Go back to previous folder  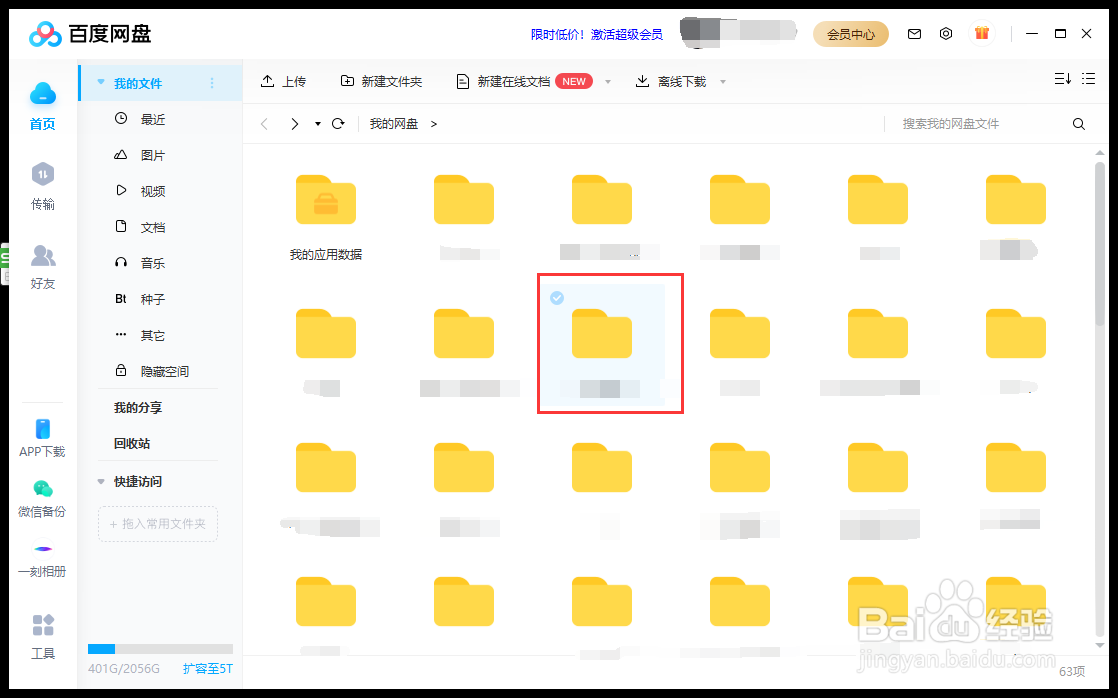click(265, 124)
